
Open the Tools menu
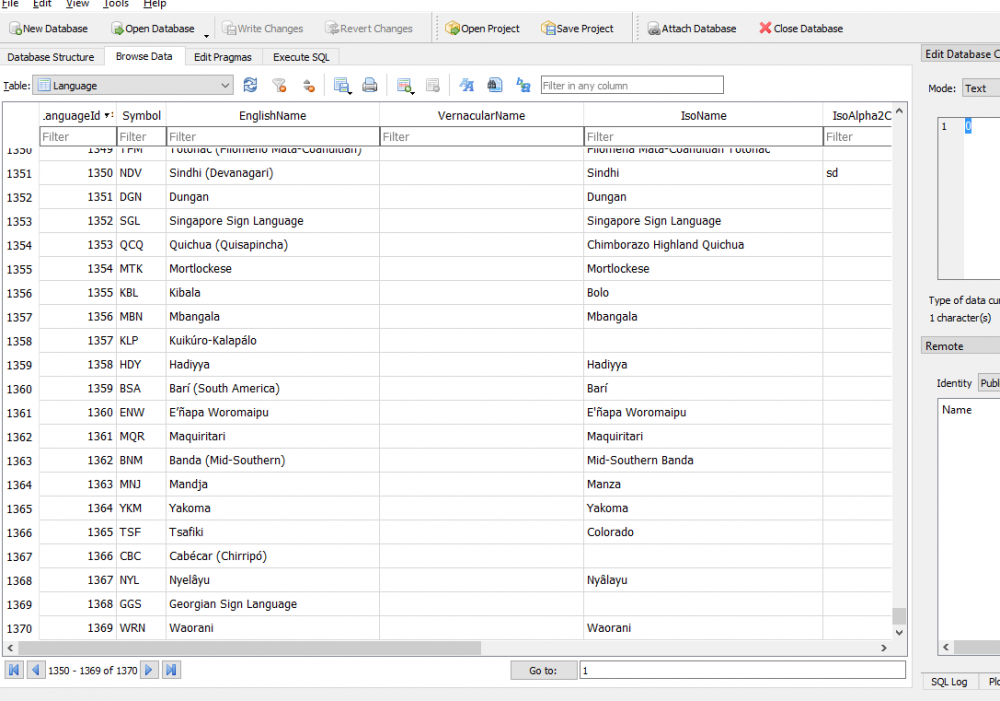[x=116, y=4]
